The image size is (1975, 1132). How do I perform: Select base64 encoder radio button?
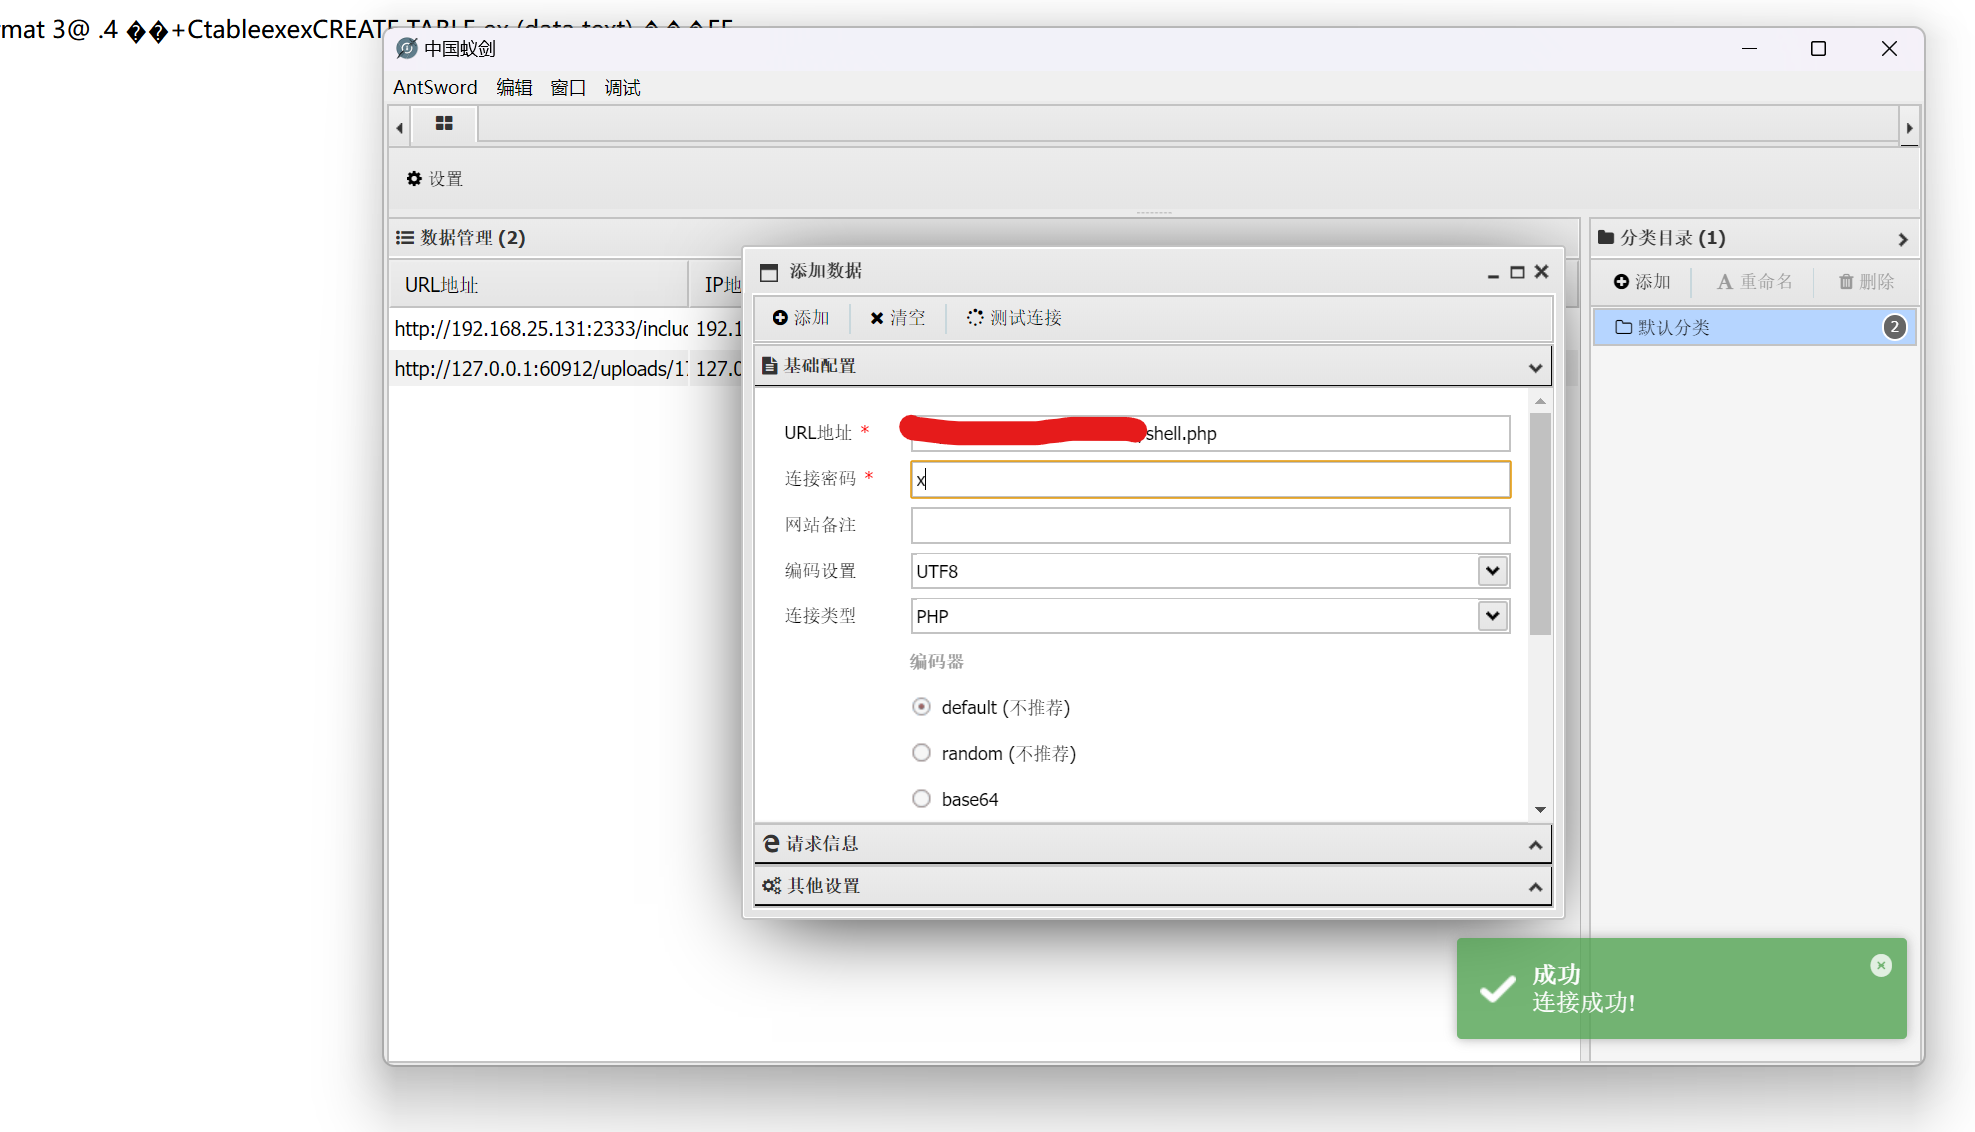coord(921,799)
